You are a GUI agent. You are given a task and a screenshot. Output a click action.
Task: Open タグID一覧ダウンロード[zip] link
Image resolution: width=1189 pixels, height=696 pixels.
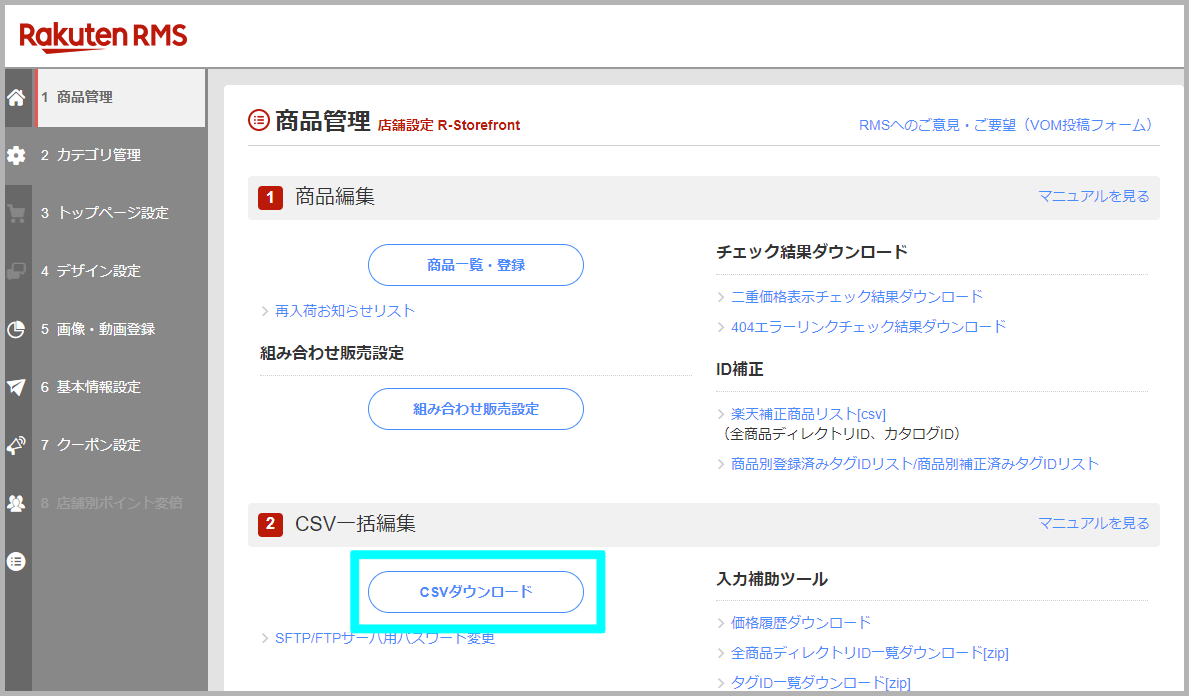pyautogui.click(x=820, y=682)
